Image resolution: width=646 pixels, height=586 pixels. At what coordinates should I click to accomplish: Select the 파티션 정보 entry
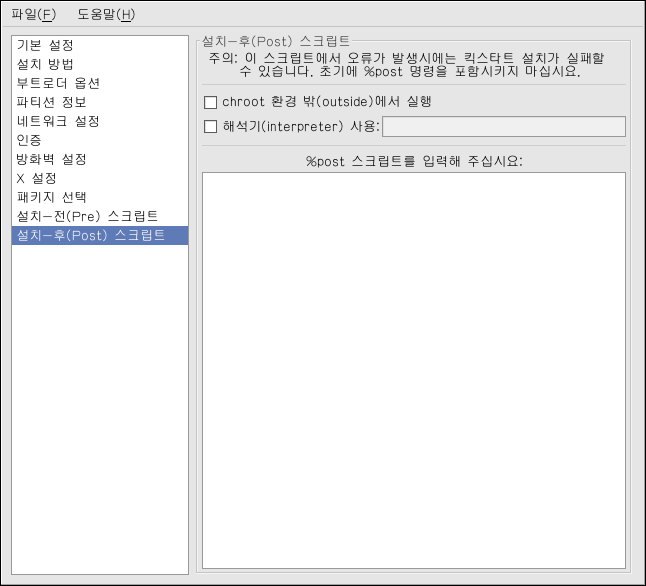tap(51, 103)
